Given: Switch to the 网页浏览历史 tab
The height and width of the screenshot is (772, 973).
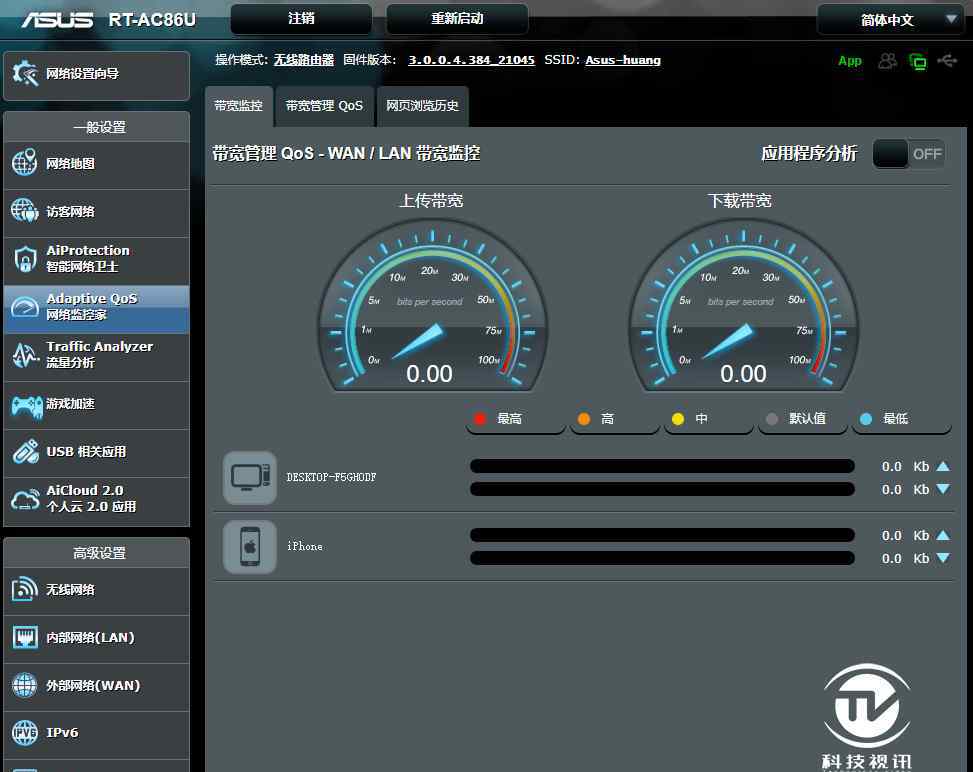Looking at the screenshot, I should tap(423, 106).
